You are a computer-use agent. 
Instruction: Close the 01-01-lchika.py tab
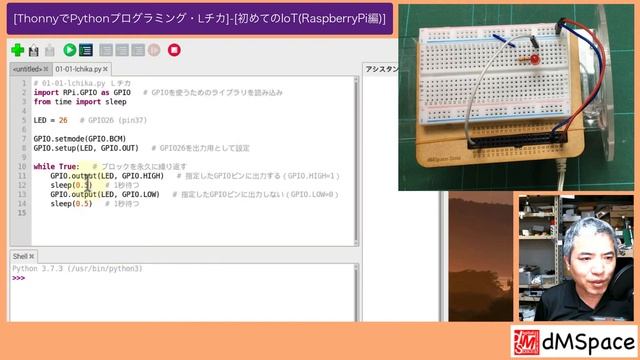(105, 69)
